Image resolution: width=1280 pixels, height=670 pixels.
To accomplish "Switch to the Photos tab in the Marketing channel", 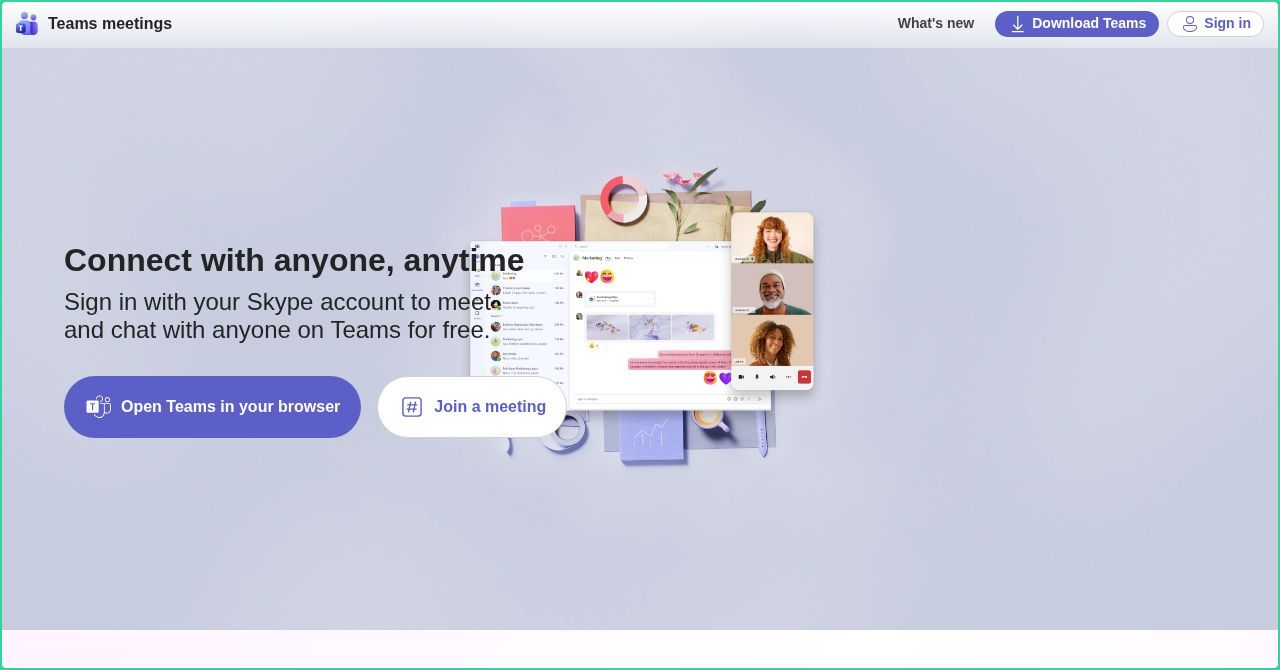I will (x=628, y=258).
